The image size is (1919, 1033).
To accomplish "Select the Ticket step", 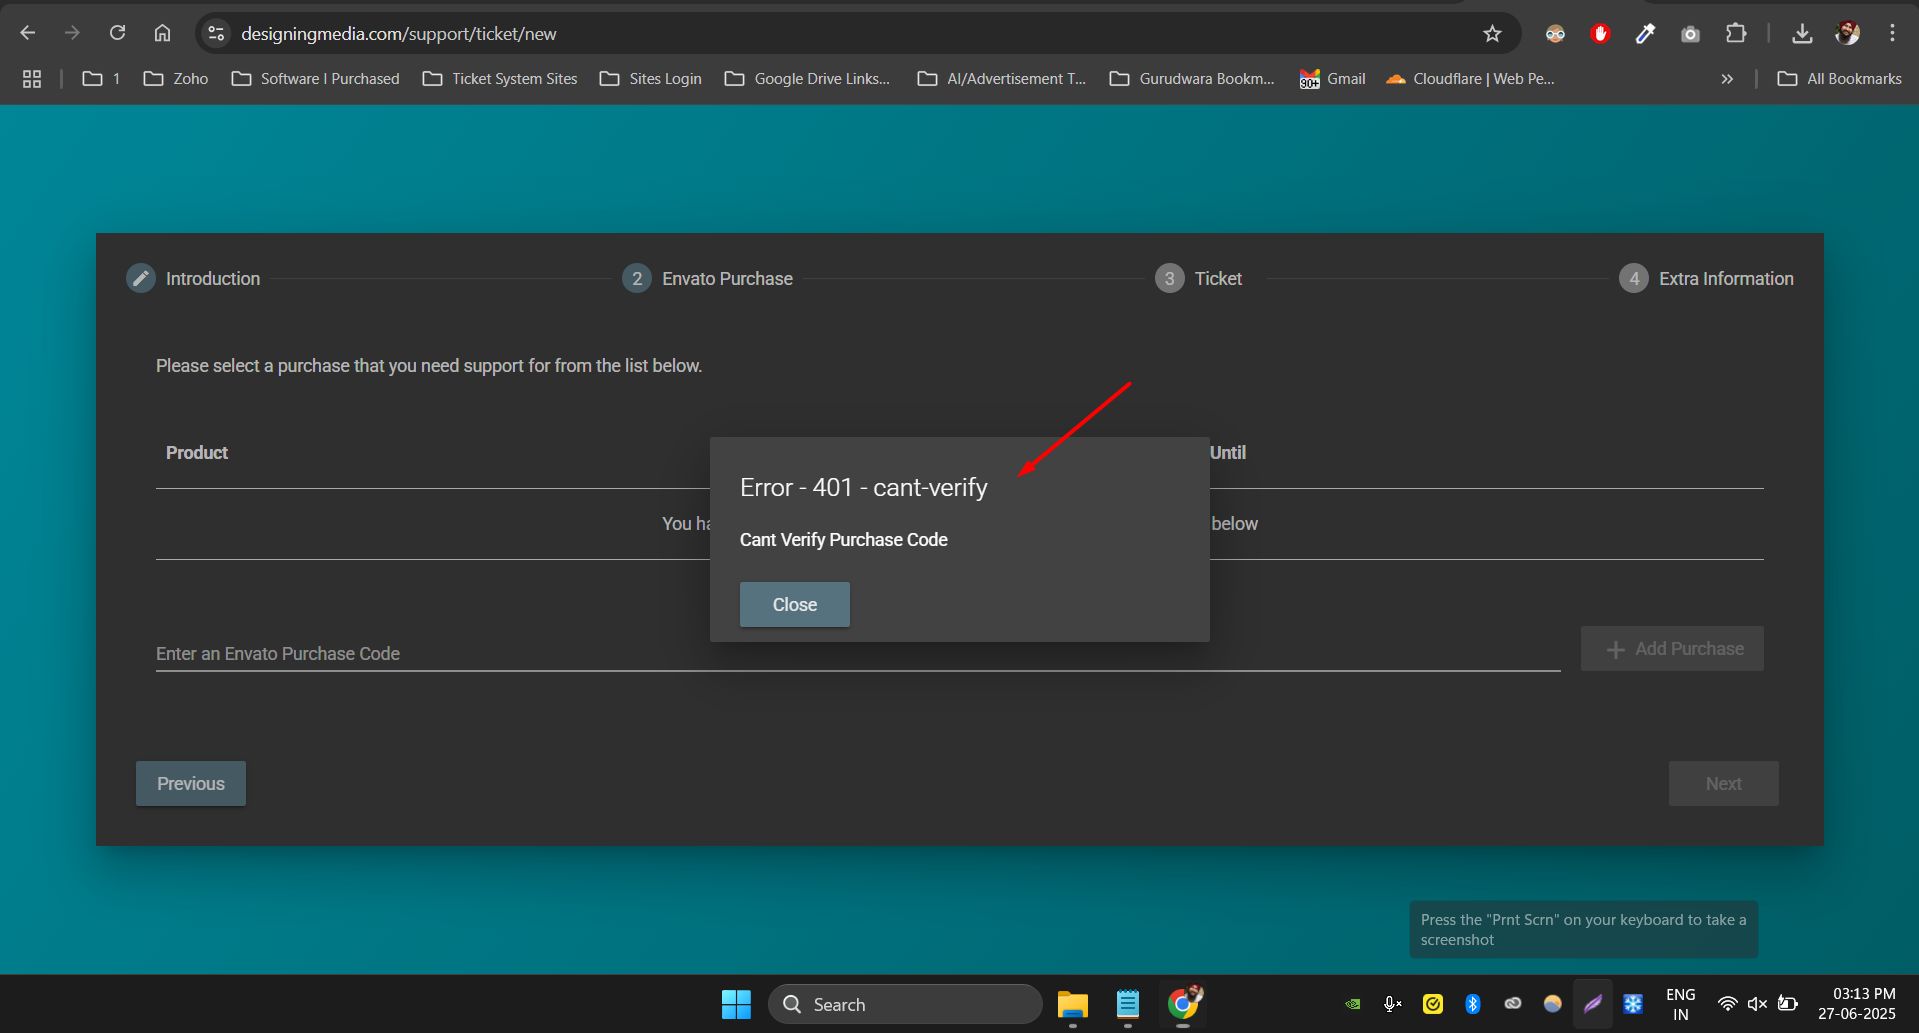I will point(1198,278).
